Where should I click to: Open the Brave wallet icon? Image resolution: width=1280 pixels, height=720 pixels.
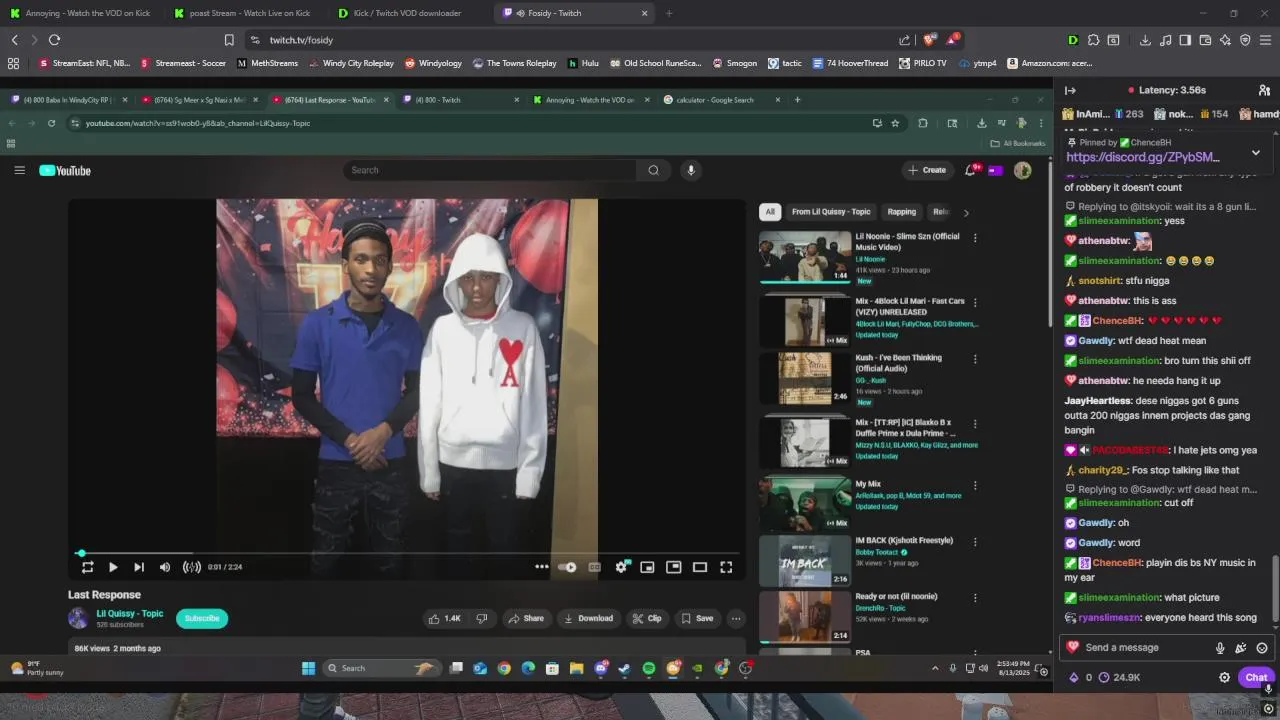(1205, 40)
